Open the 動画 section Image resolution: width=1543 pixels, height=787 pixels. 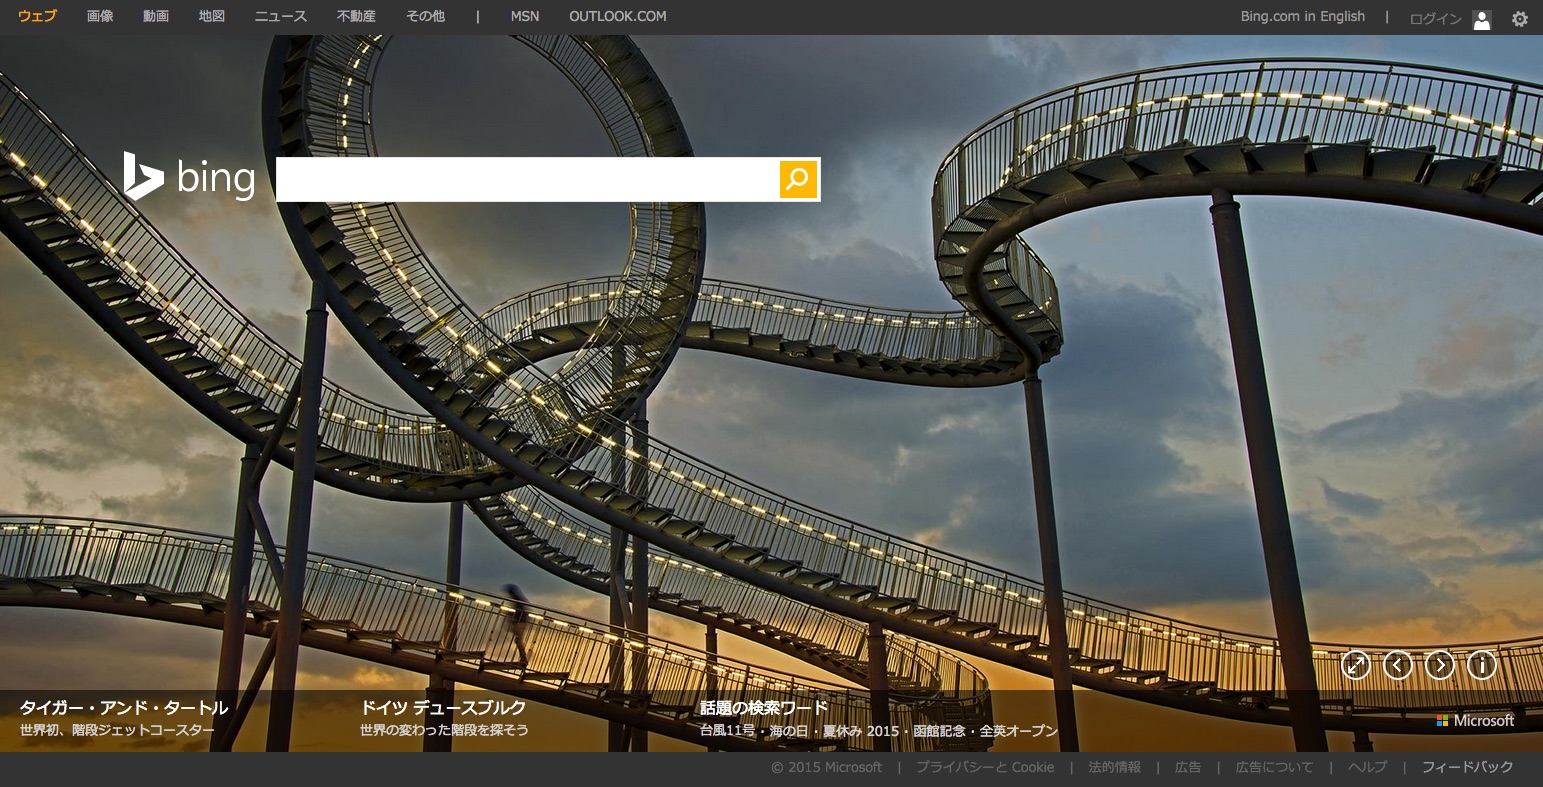(x=156, y=16)
